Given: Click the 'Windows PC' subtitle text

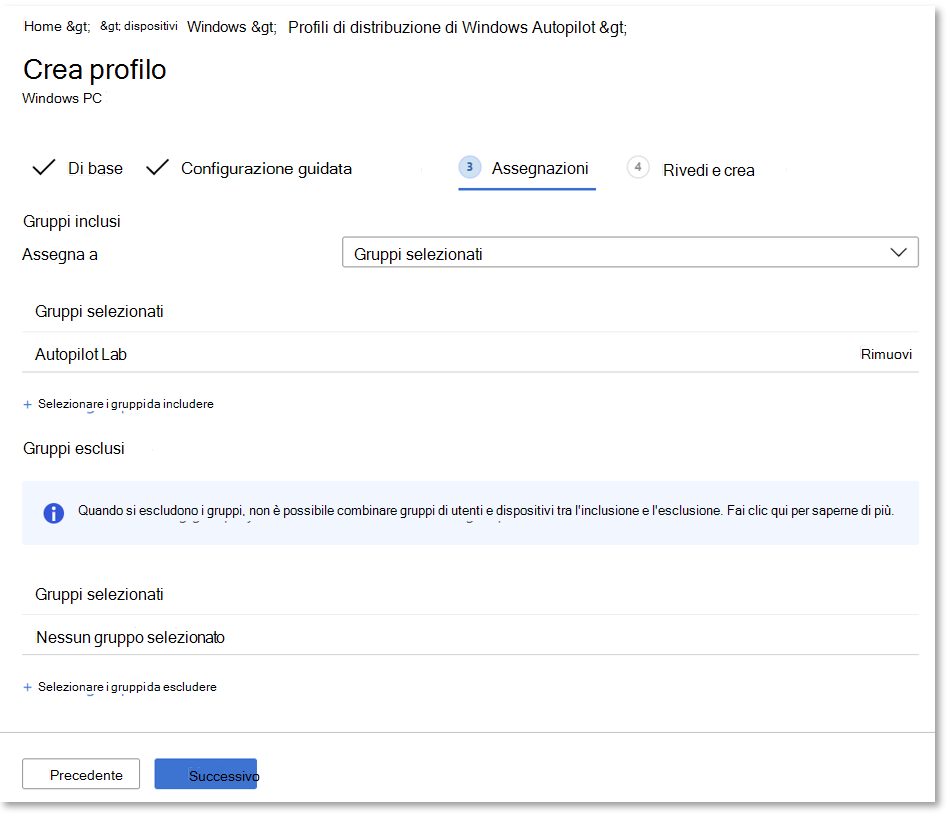Looking at the screenshot, I should tap(62, 98).
